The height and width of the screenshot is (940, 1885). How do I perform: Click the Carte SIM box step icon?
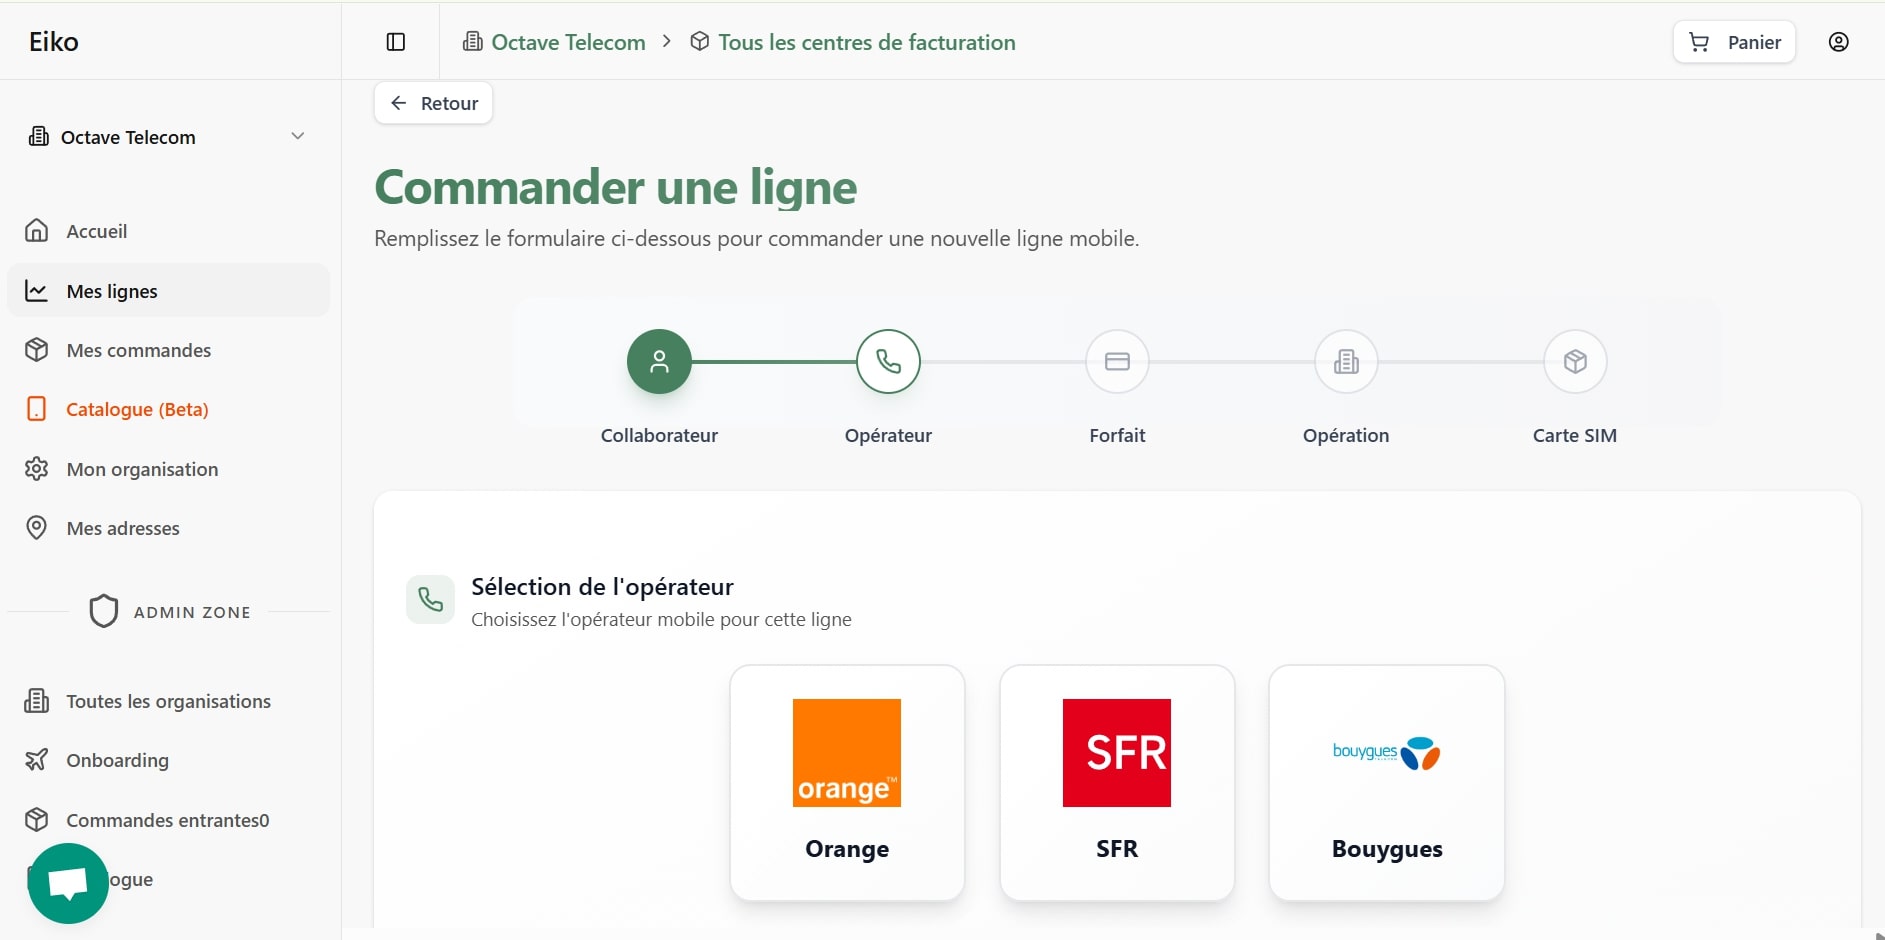click(x=1575, y=361)
